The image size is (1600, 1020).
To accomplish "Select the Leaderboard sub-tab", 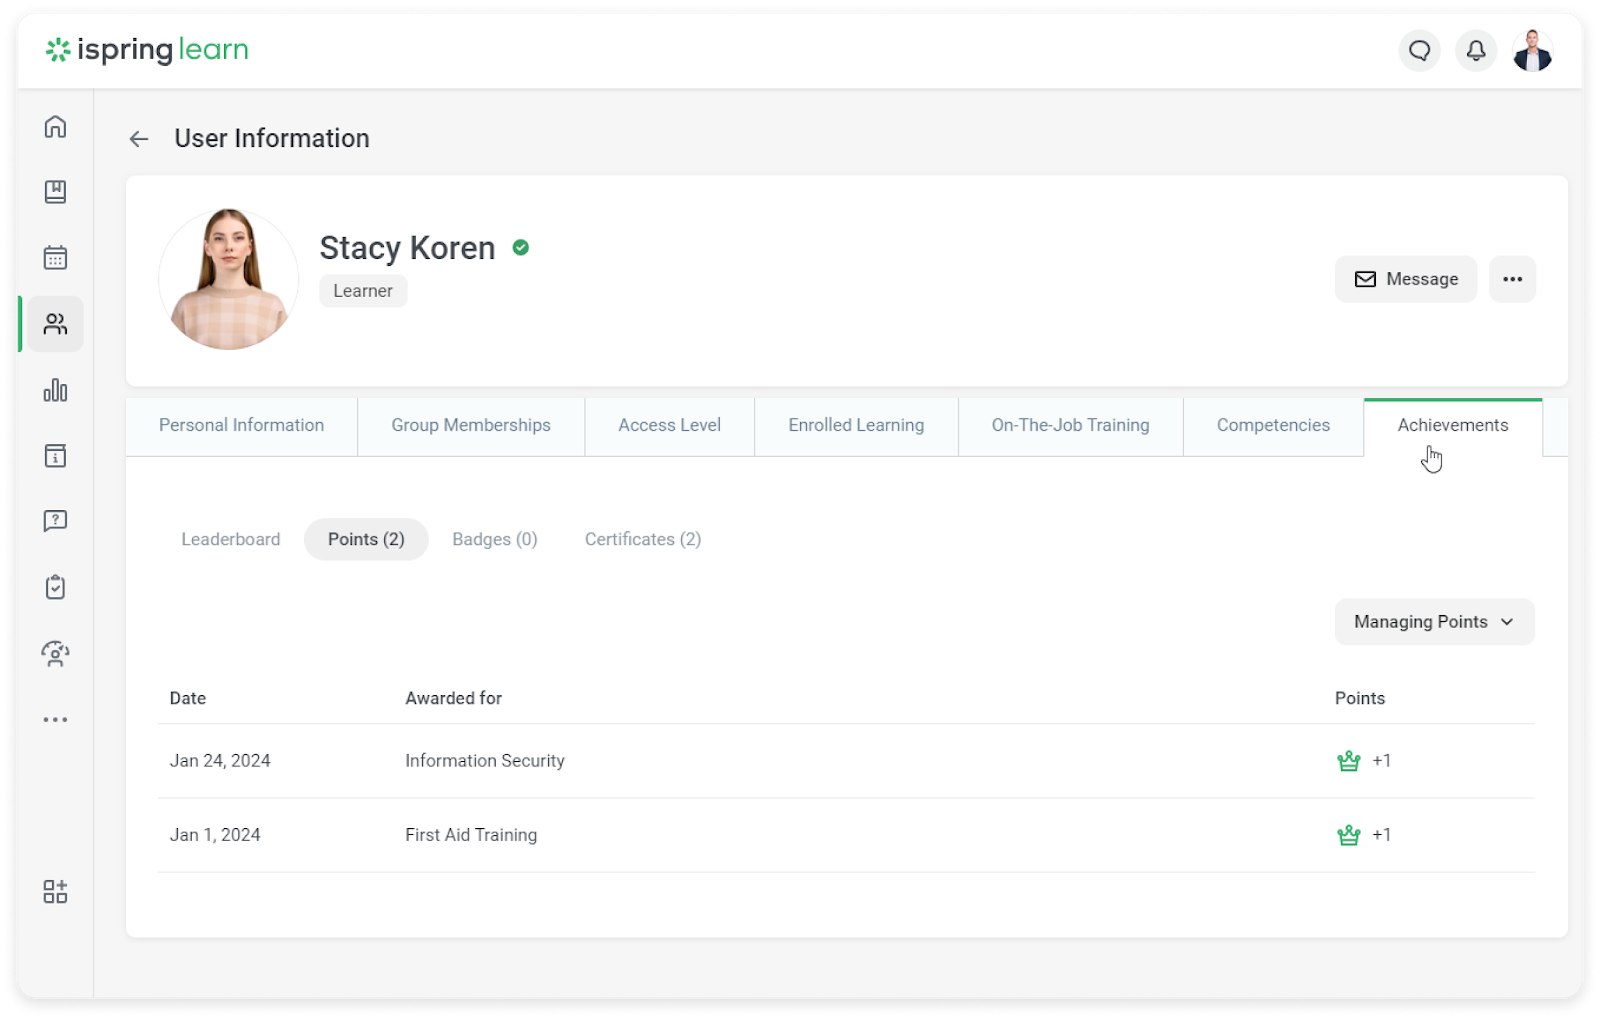I will (x=230, y=540).
